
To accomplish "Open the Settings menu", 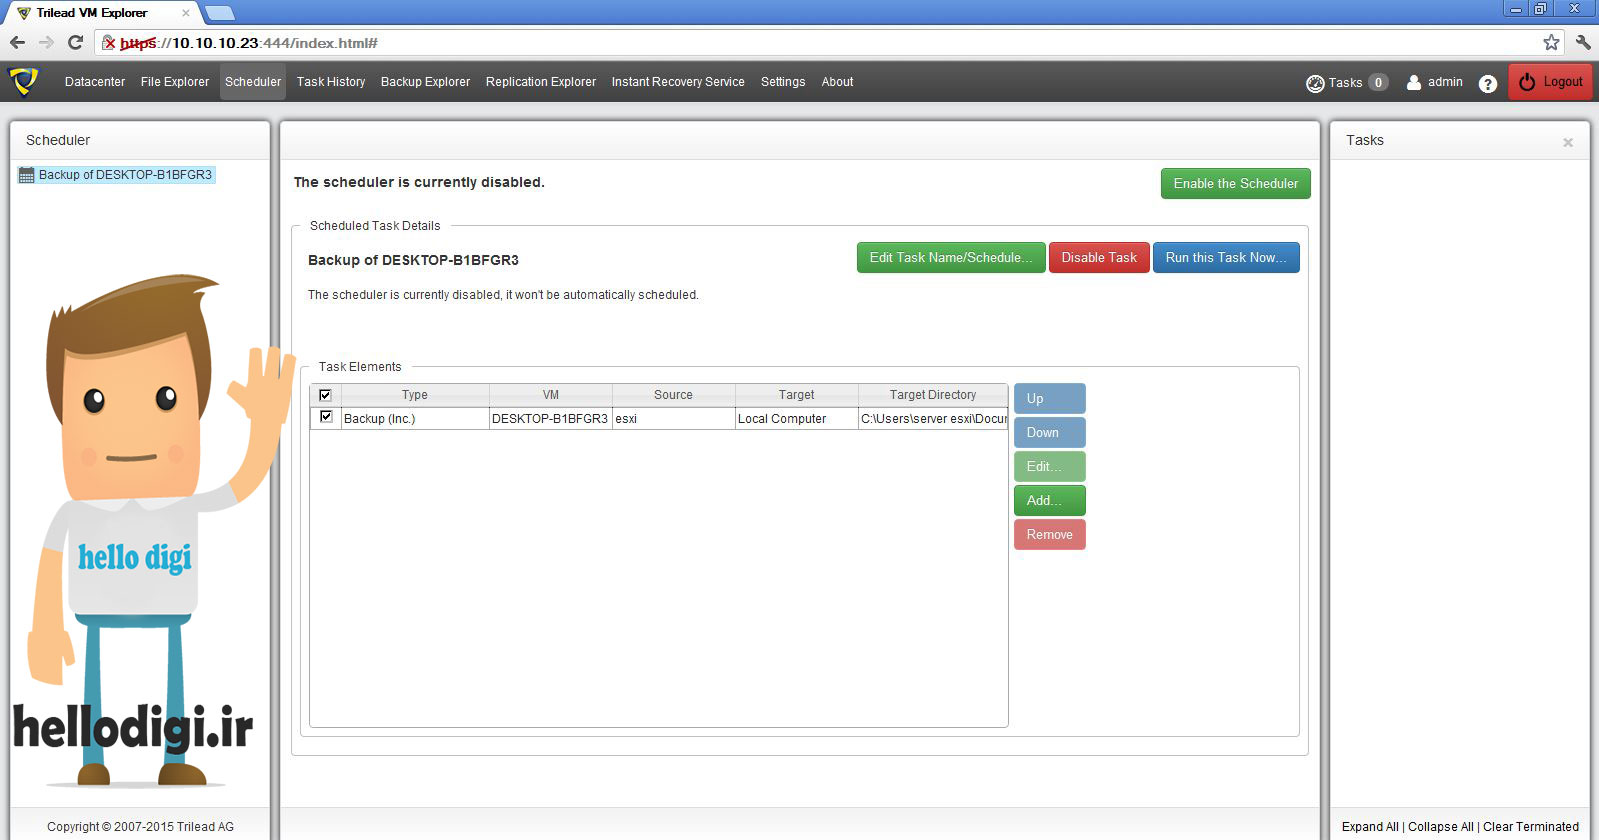I will (x=783, y=82).
